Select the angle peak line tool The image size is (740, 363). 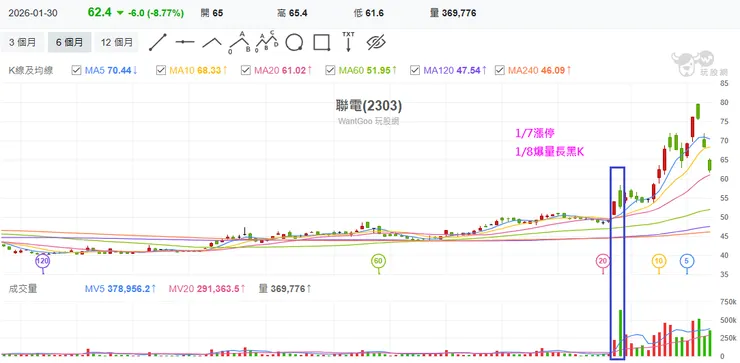tap(212, 42)
